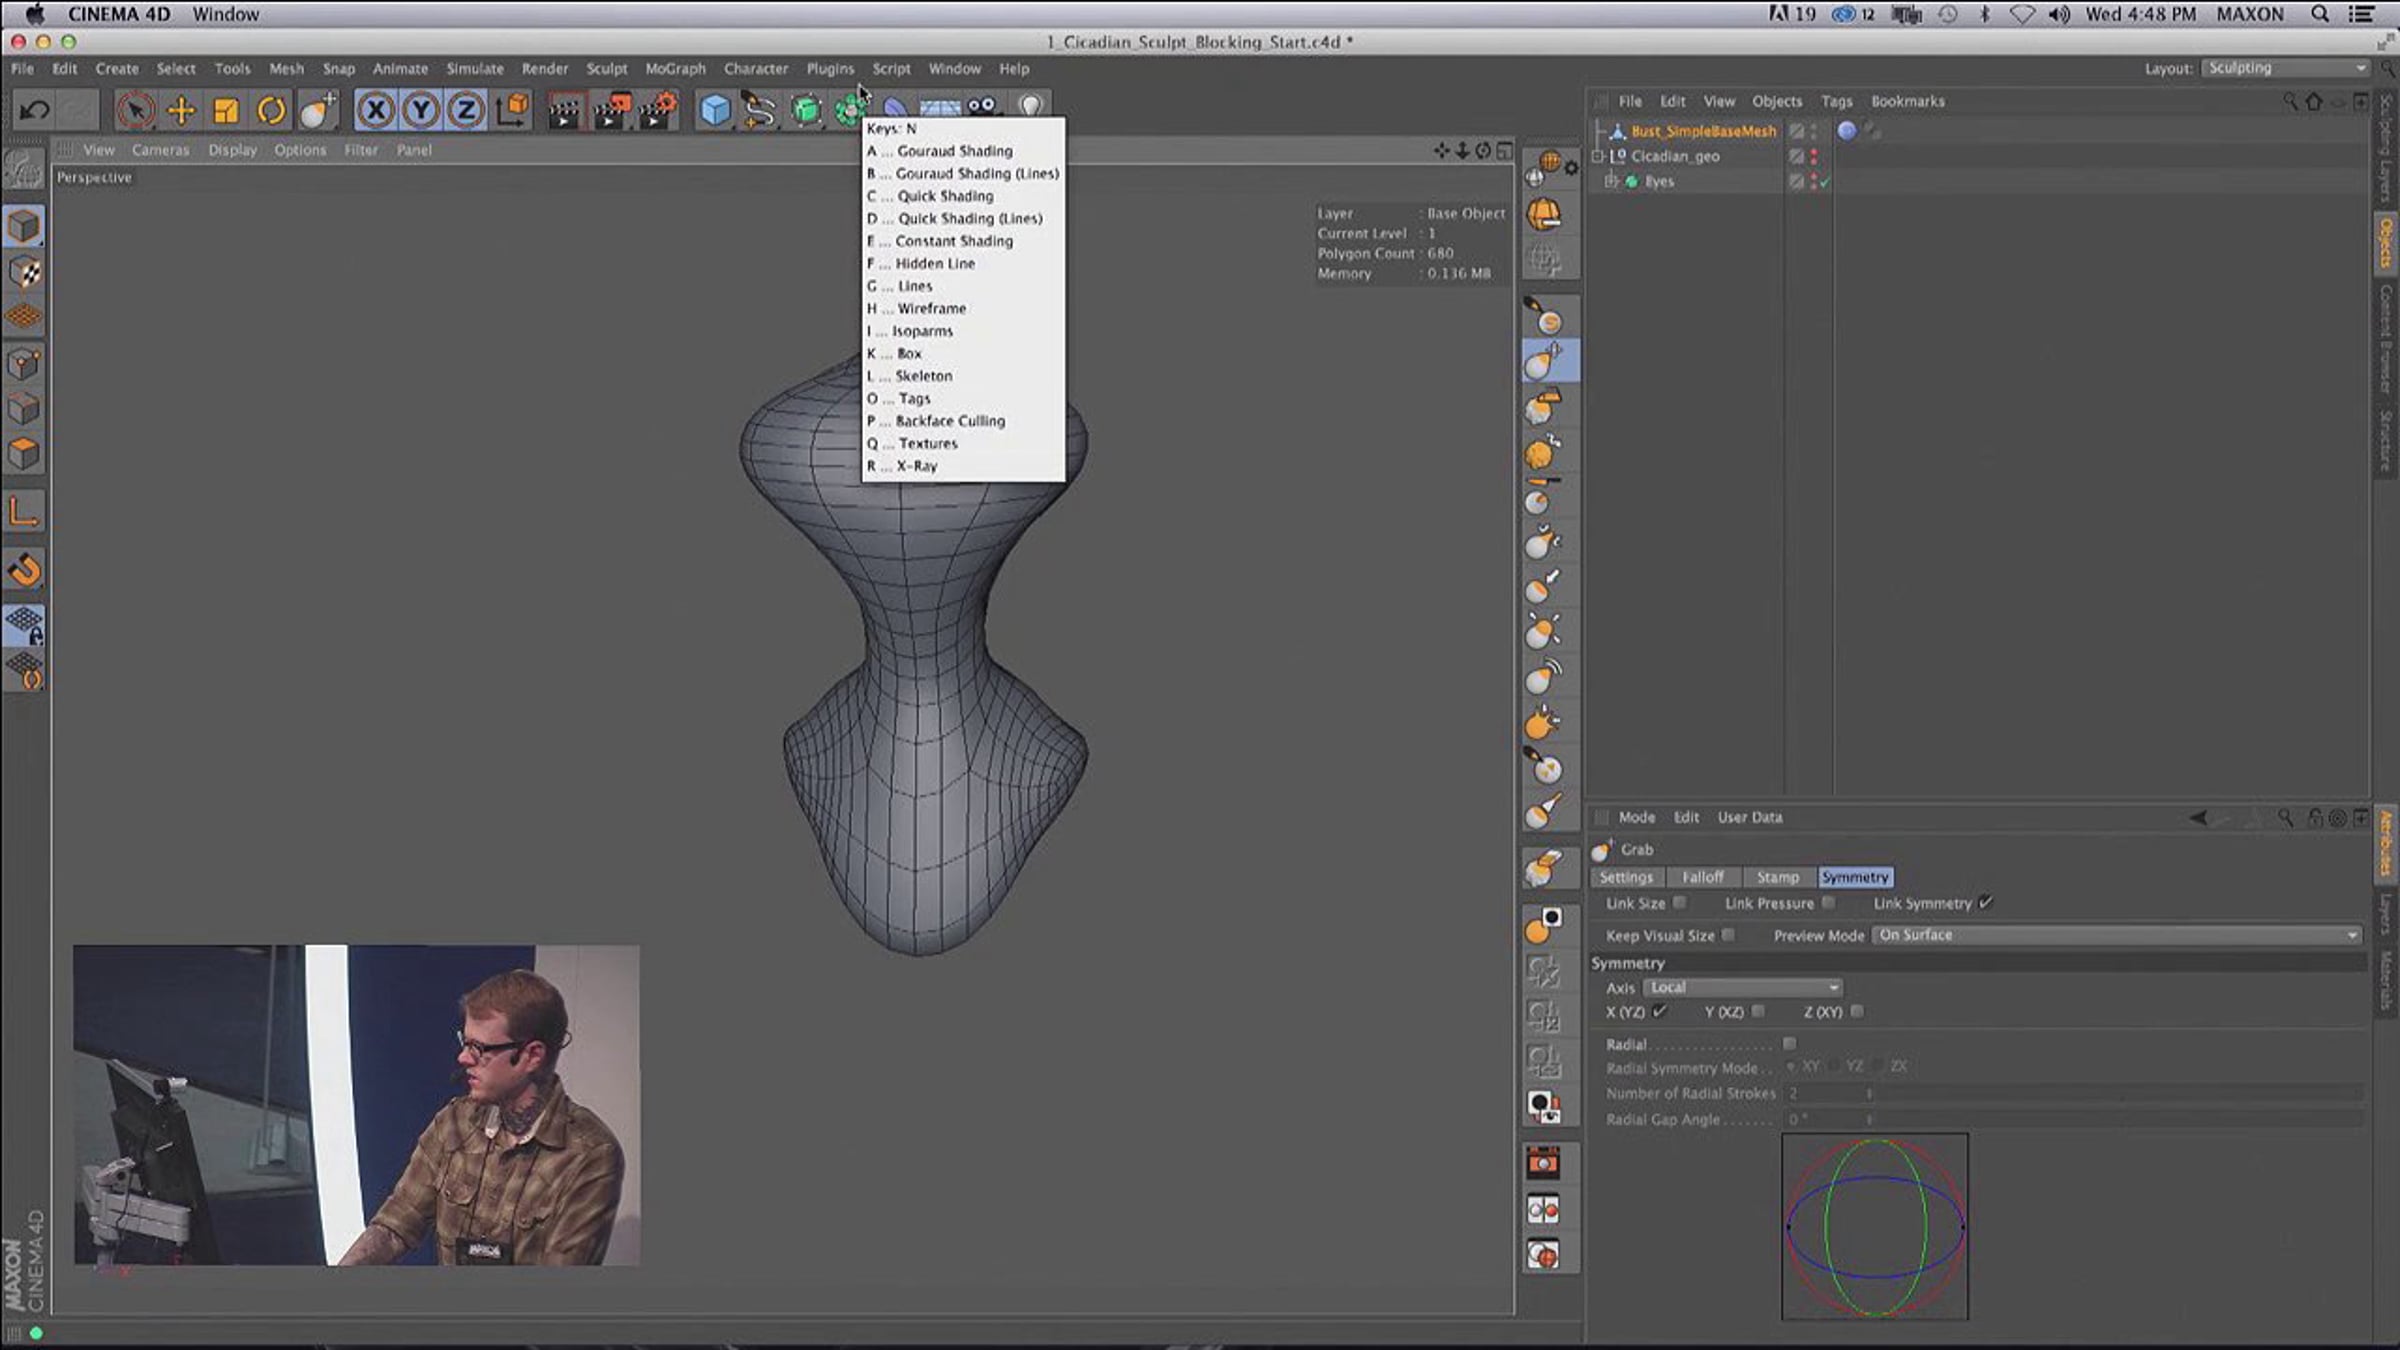2400x1350 pixels.
Task: Click the Render View clapperboard icon
Action: tap(564, 110)
